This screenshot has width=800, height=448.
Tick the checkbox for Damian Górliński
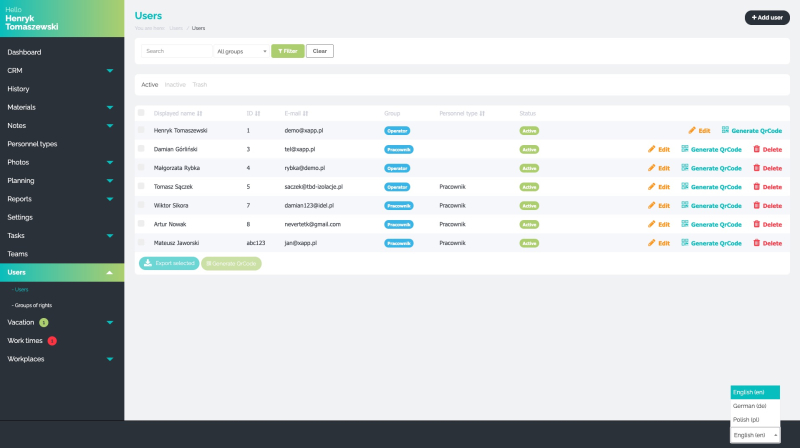tap(141, 149)
